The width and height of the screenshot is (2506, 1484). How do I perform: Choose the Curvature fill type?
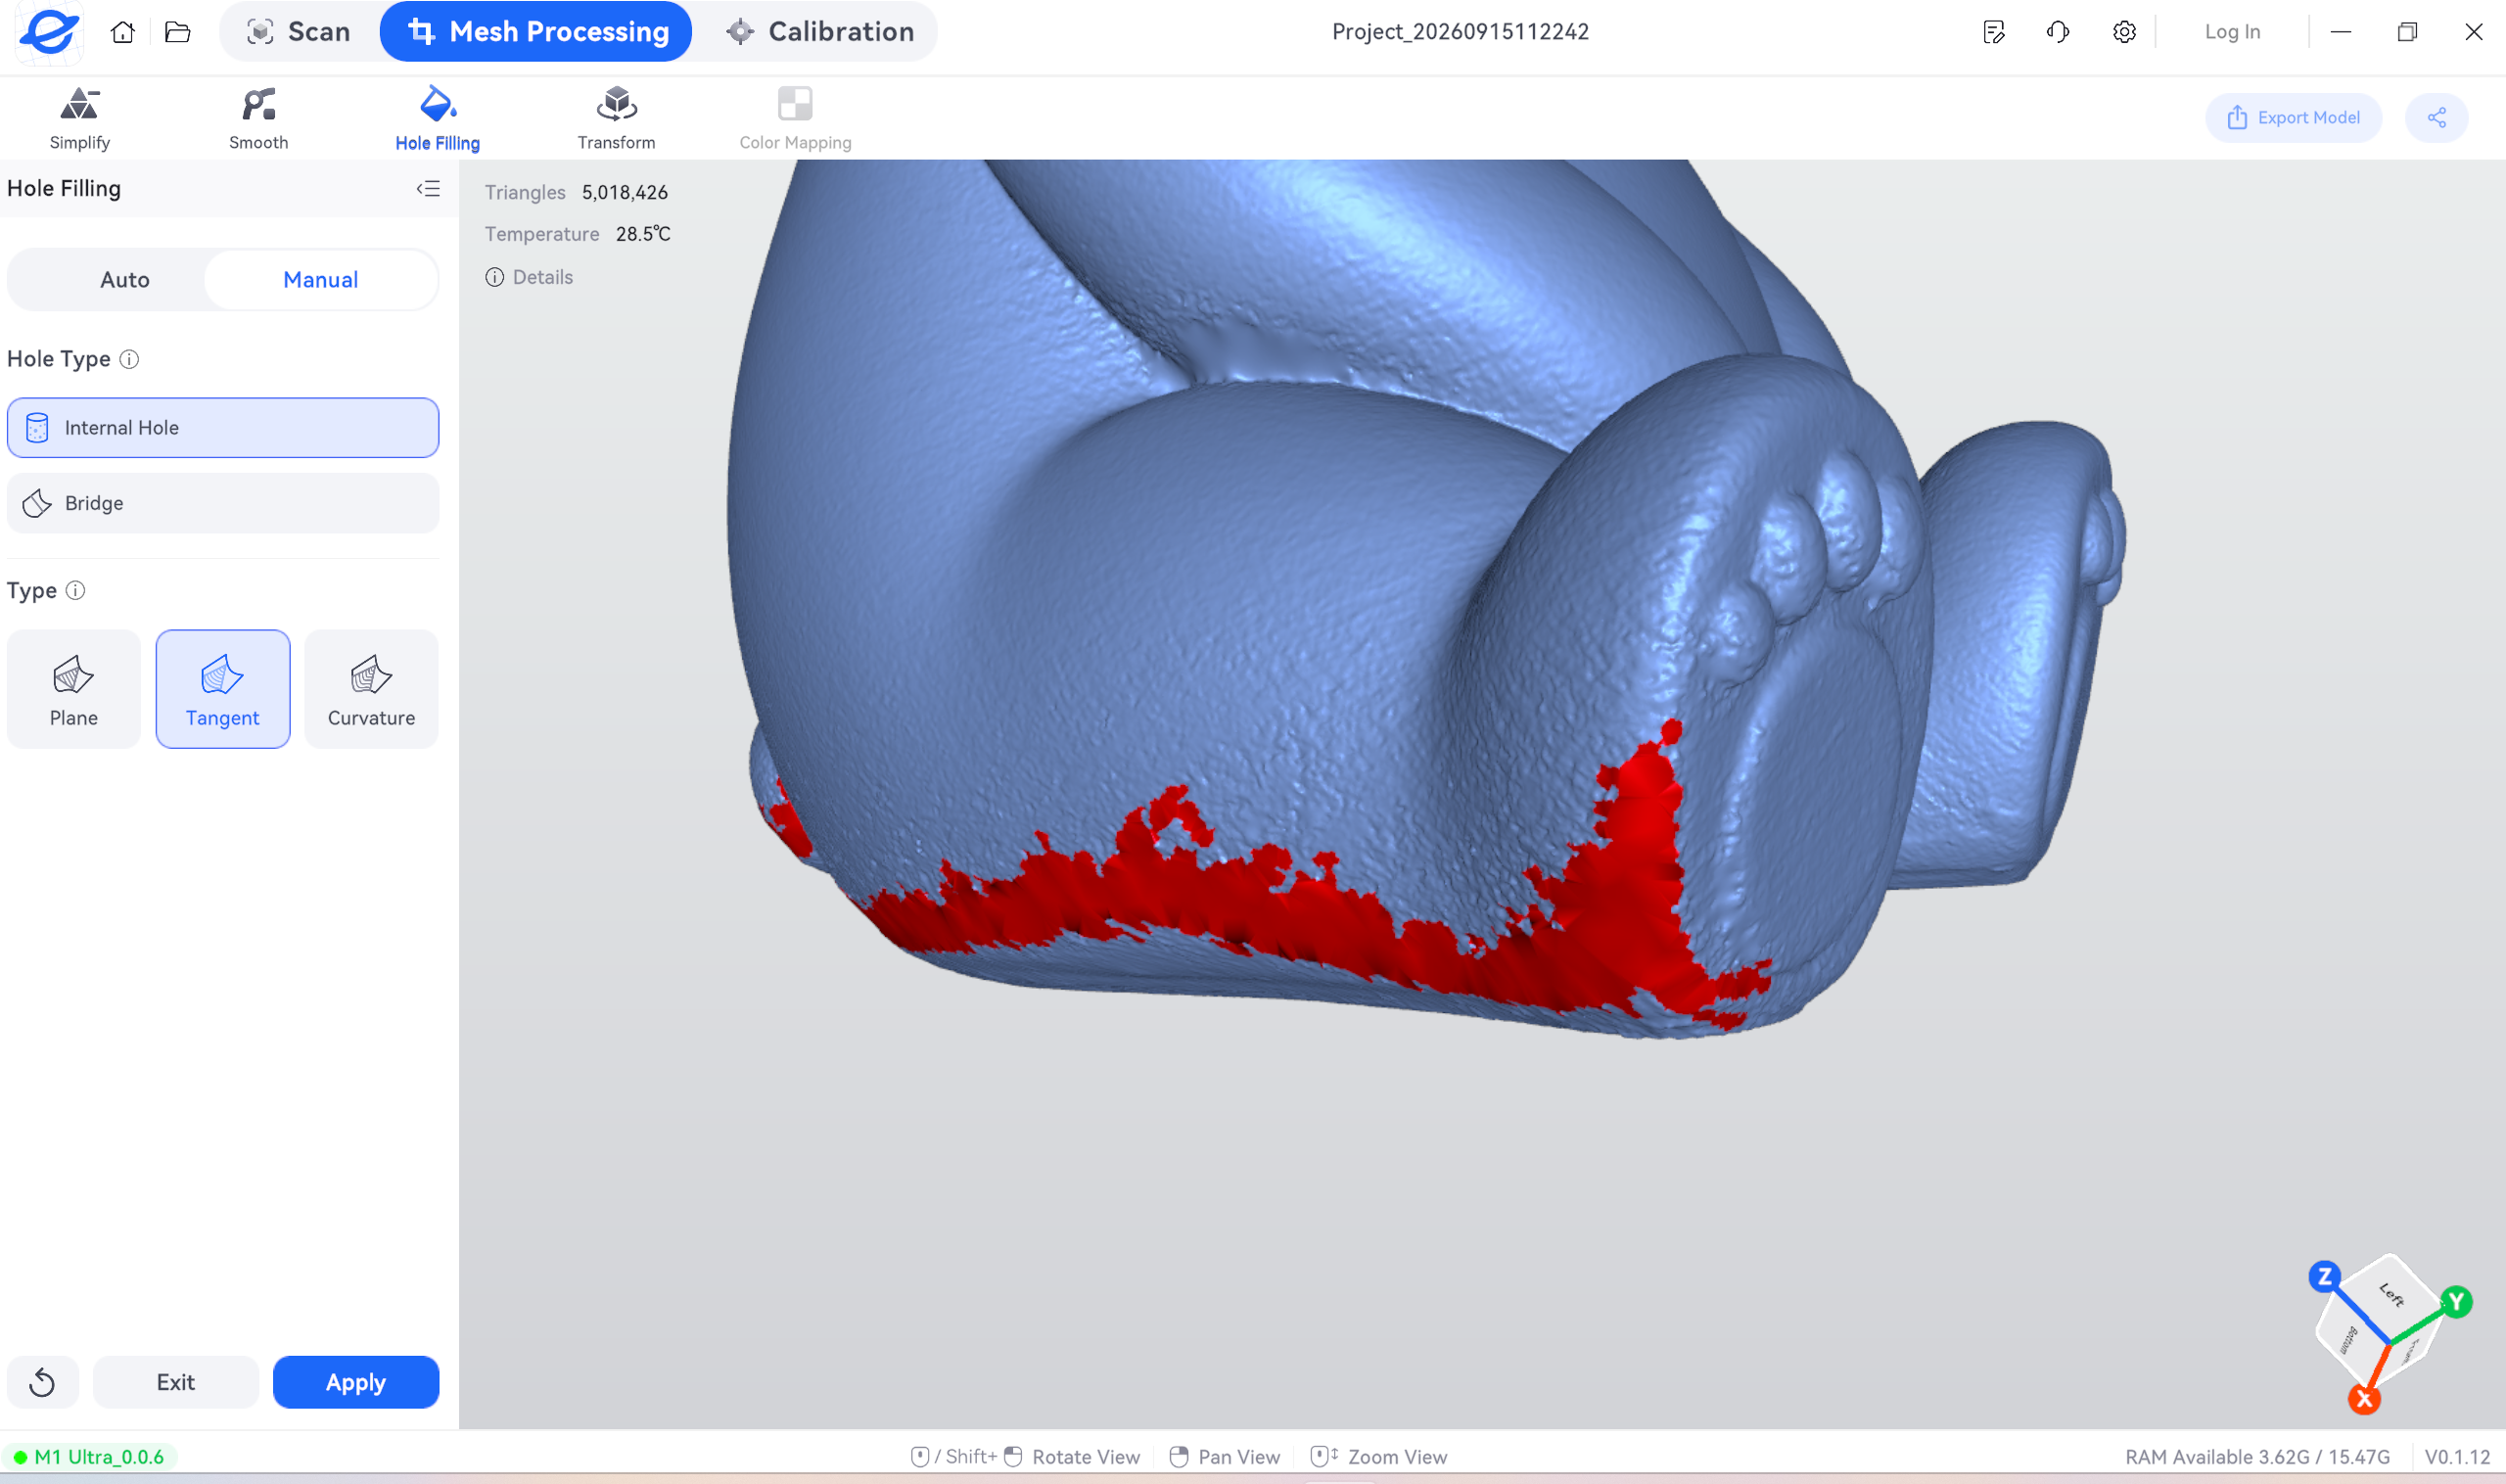[x=371, y=689]
